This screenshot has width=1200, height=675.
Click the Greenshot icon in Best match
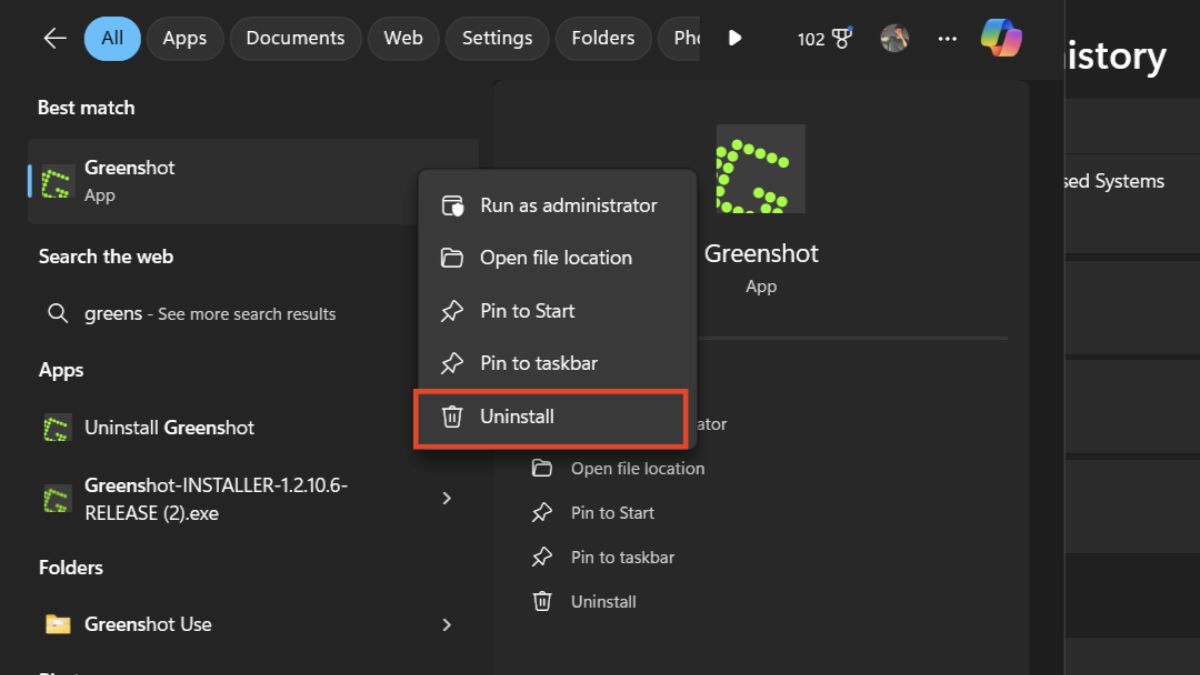pyautogui.click(x=57, y=181)
